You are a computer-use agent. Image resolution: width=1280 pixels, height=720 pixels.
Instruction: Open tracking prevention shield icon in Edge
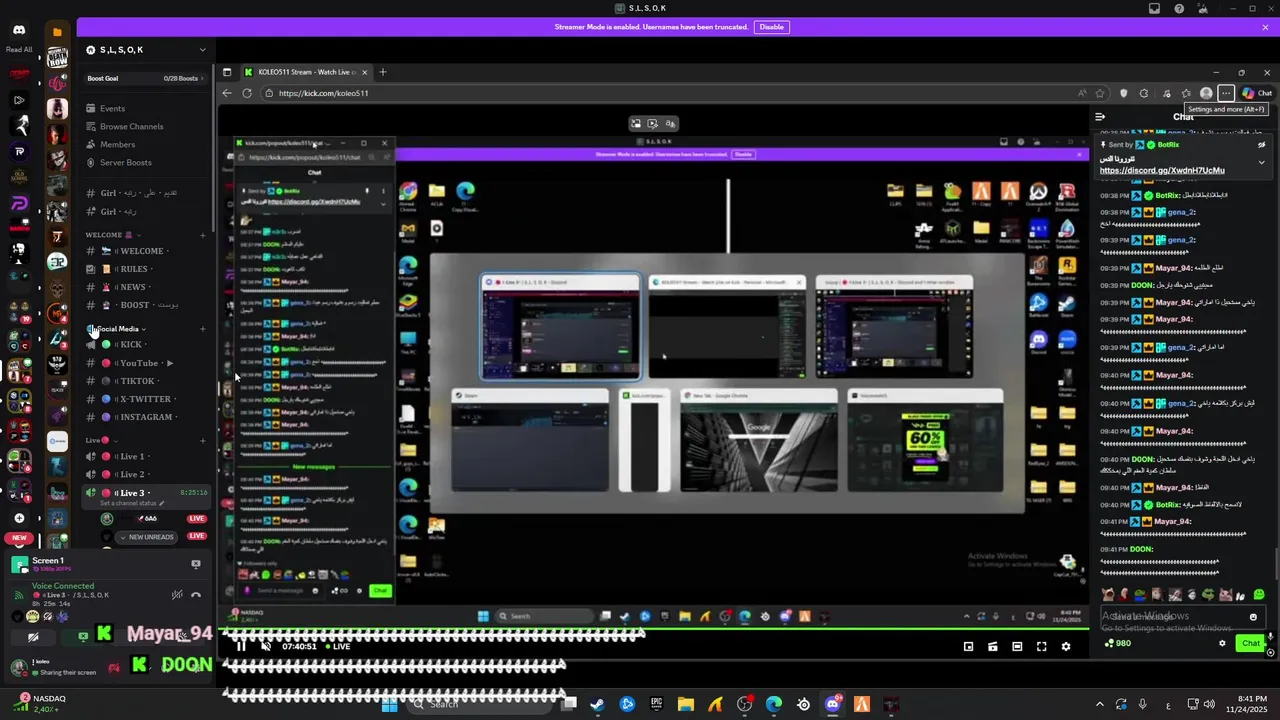[1123, 93]
